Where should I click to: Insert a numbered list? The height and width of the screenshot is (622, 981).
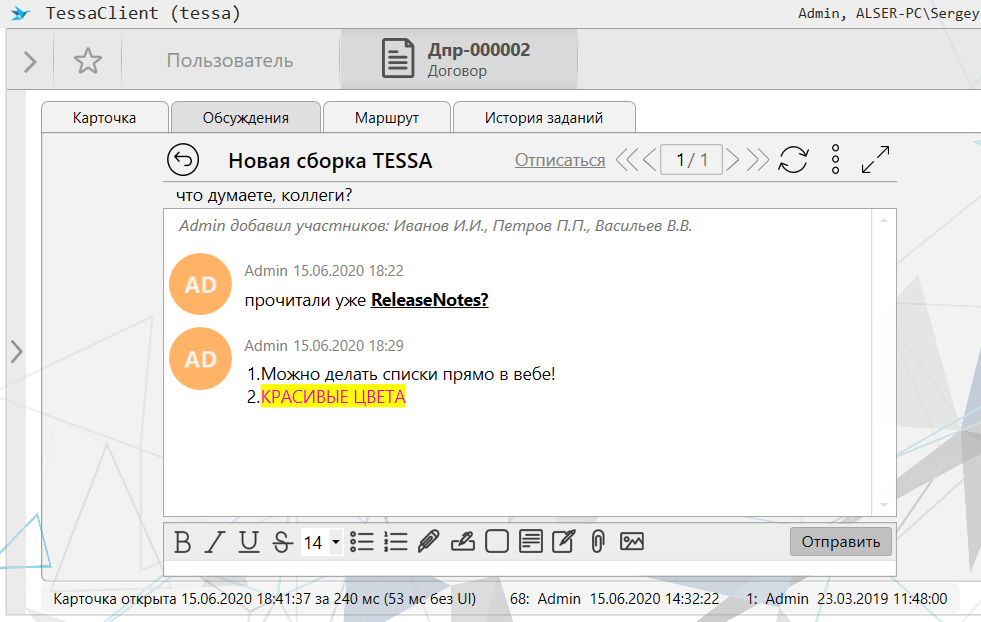point(395,542)
